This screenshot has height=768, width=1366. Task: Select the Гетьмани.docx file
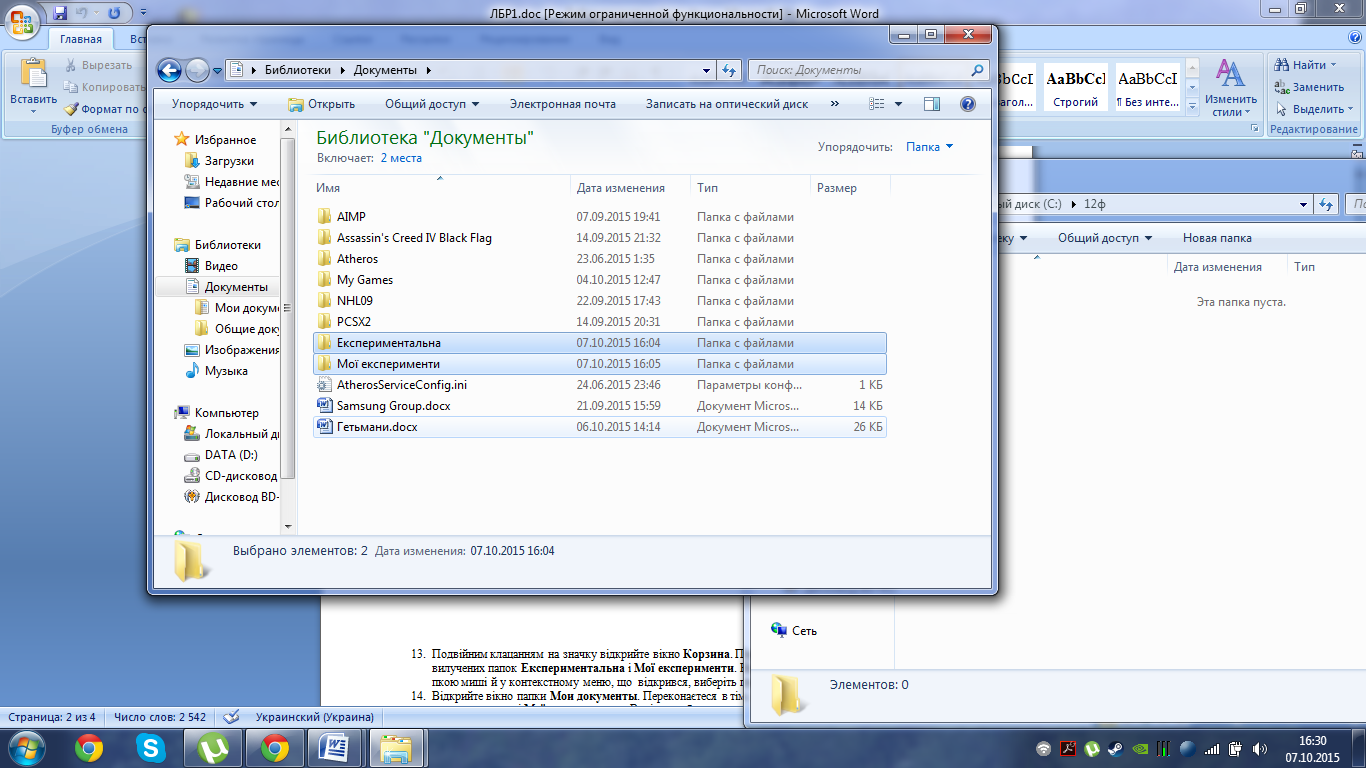377,427
